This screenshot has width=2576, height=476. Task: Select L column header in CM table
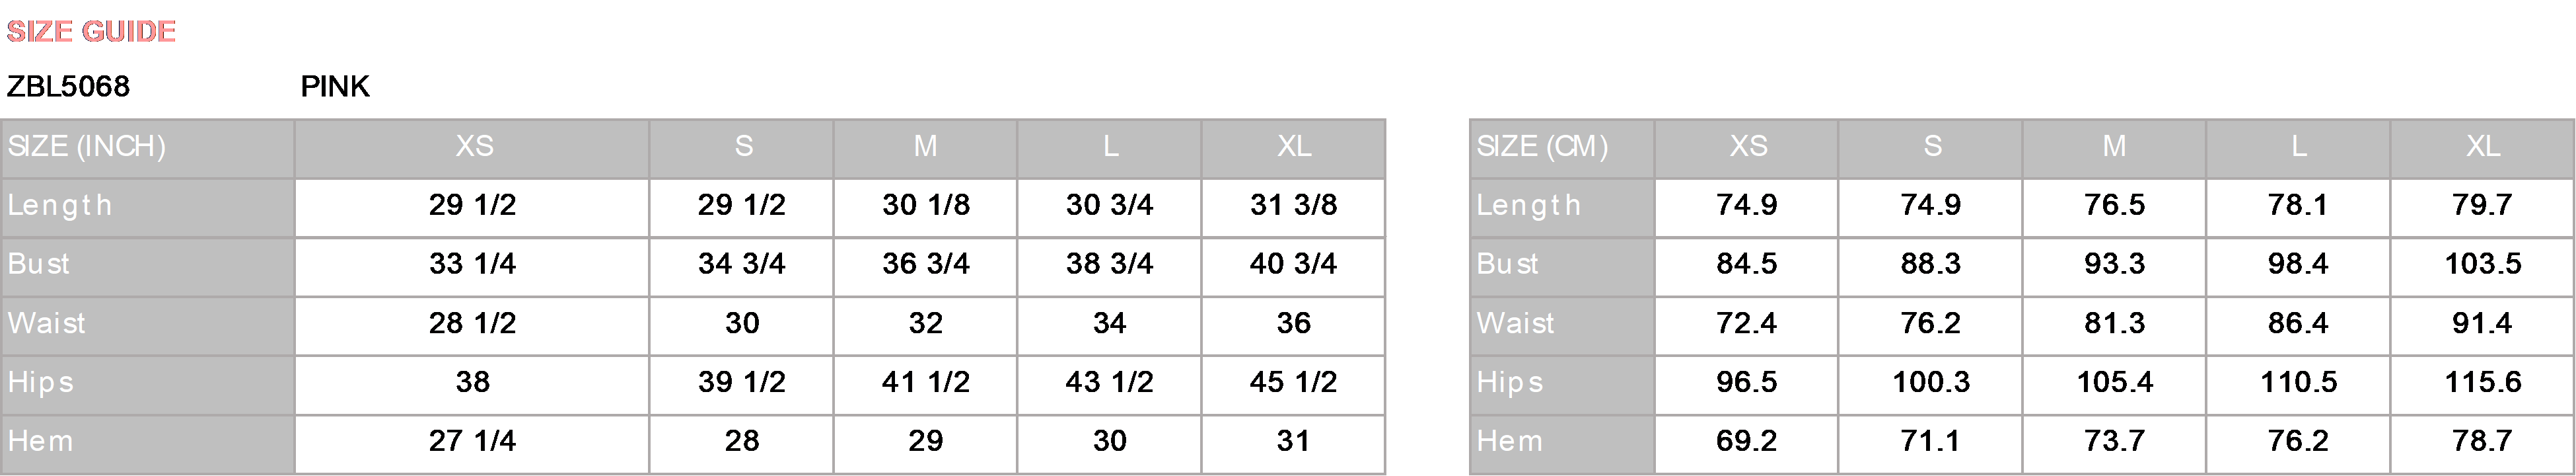point(2298,147)
